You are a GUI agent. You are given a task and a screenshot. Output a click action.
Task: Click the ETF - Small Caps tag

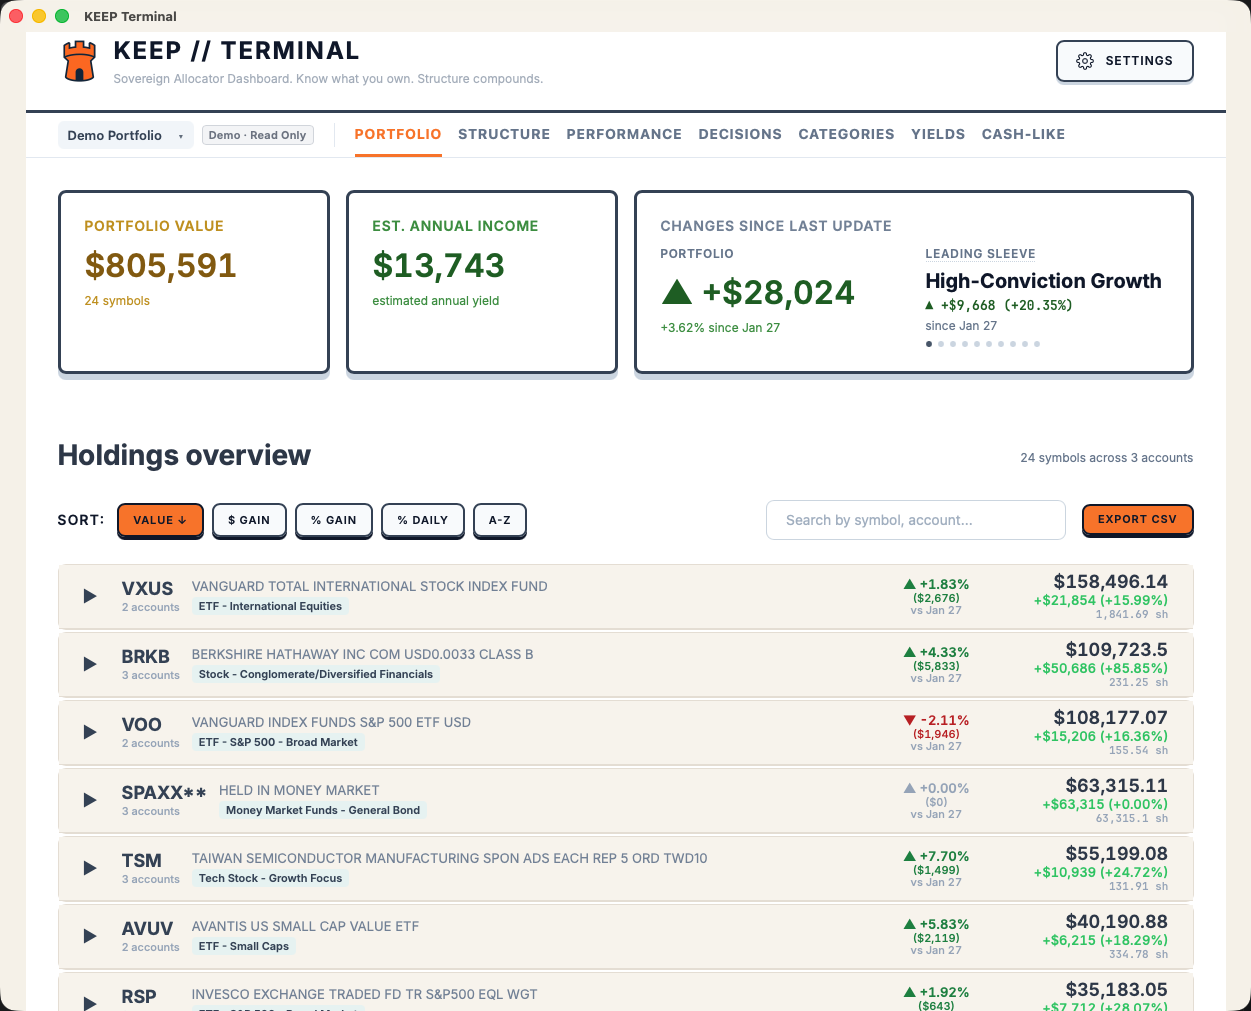244,946
